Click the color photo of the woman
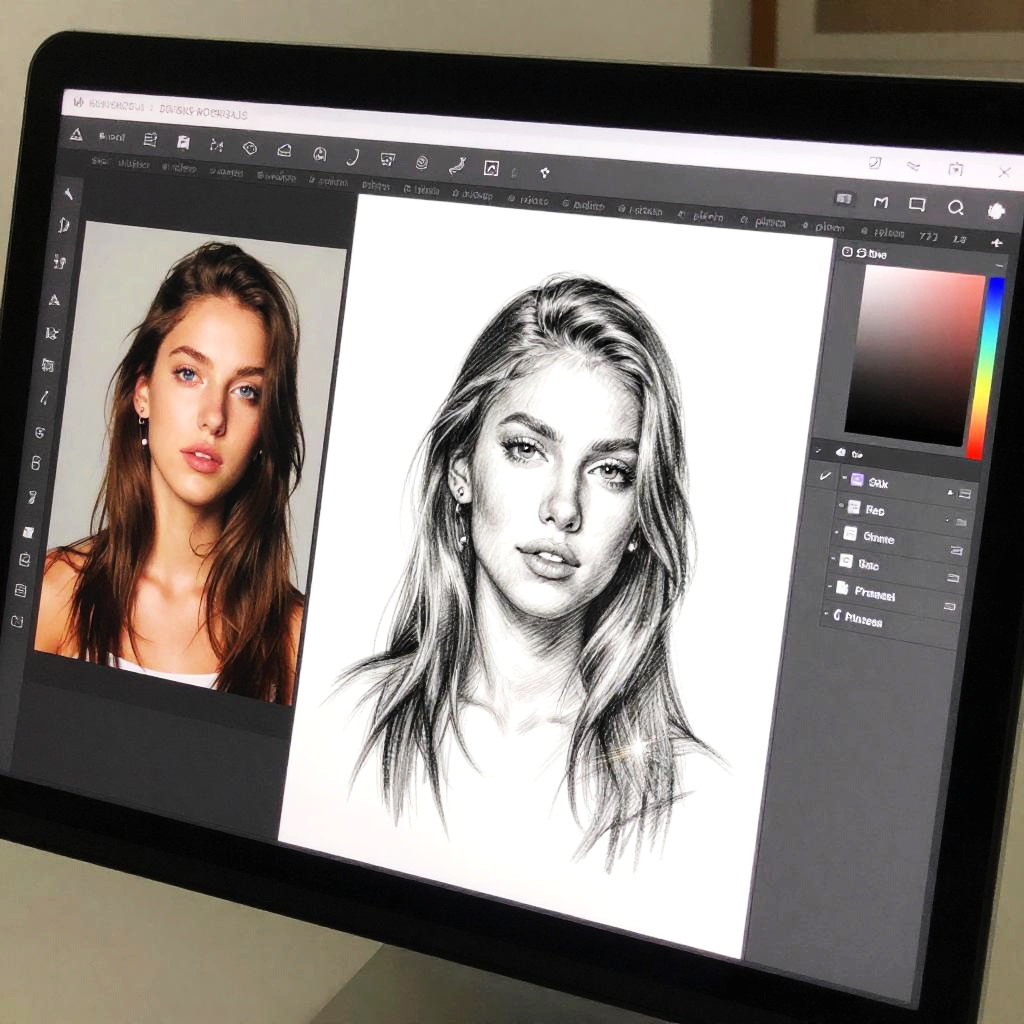This screenshot has width=1024, height=1024. 180,460
